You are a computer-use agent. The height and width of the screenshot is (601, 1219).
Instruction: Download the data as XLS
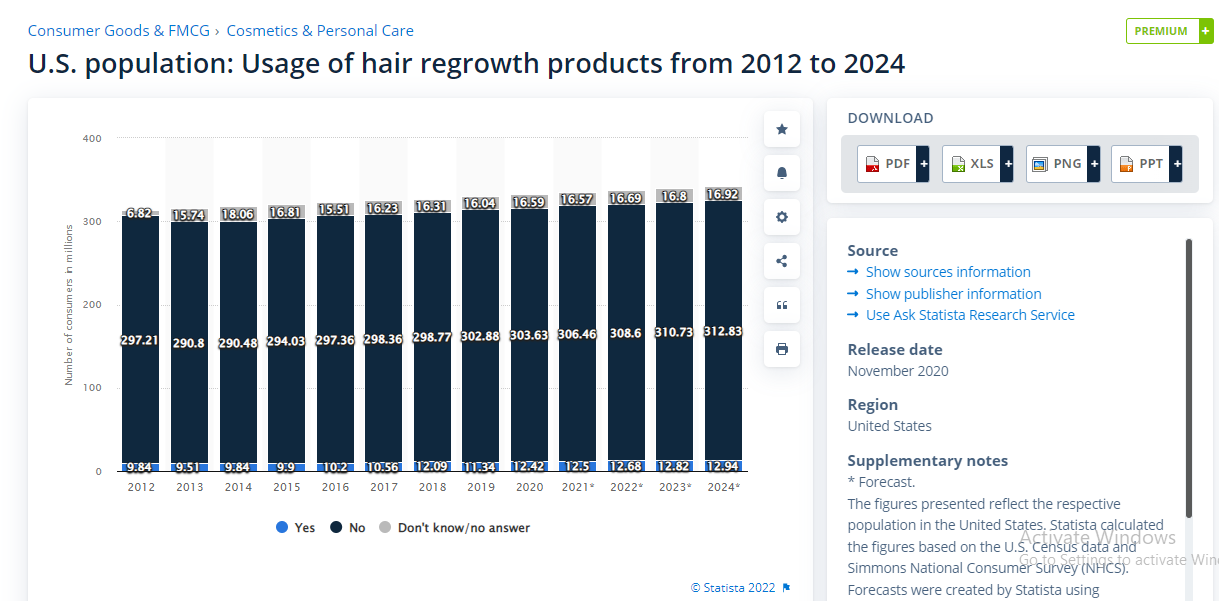(978, 163)
